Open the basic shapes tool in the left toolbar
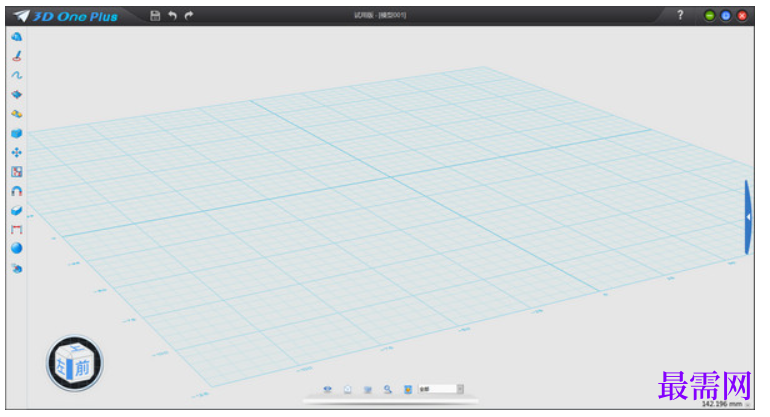770x417 pixels. pos(17,37)
